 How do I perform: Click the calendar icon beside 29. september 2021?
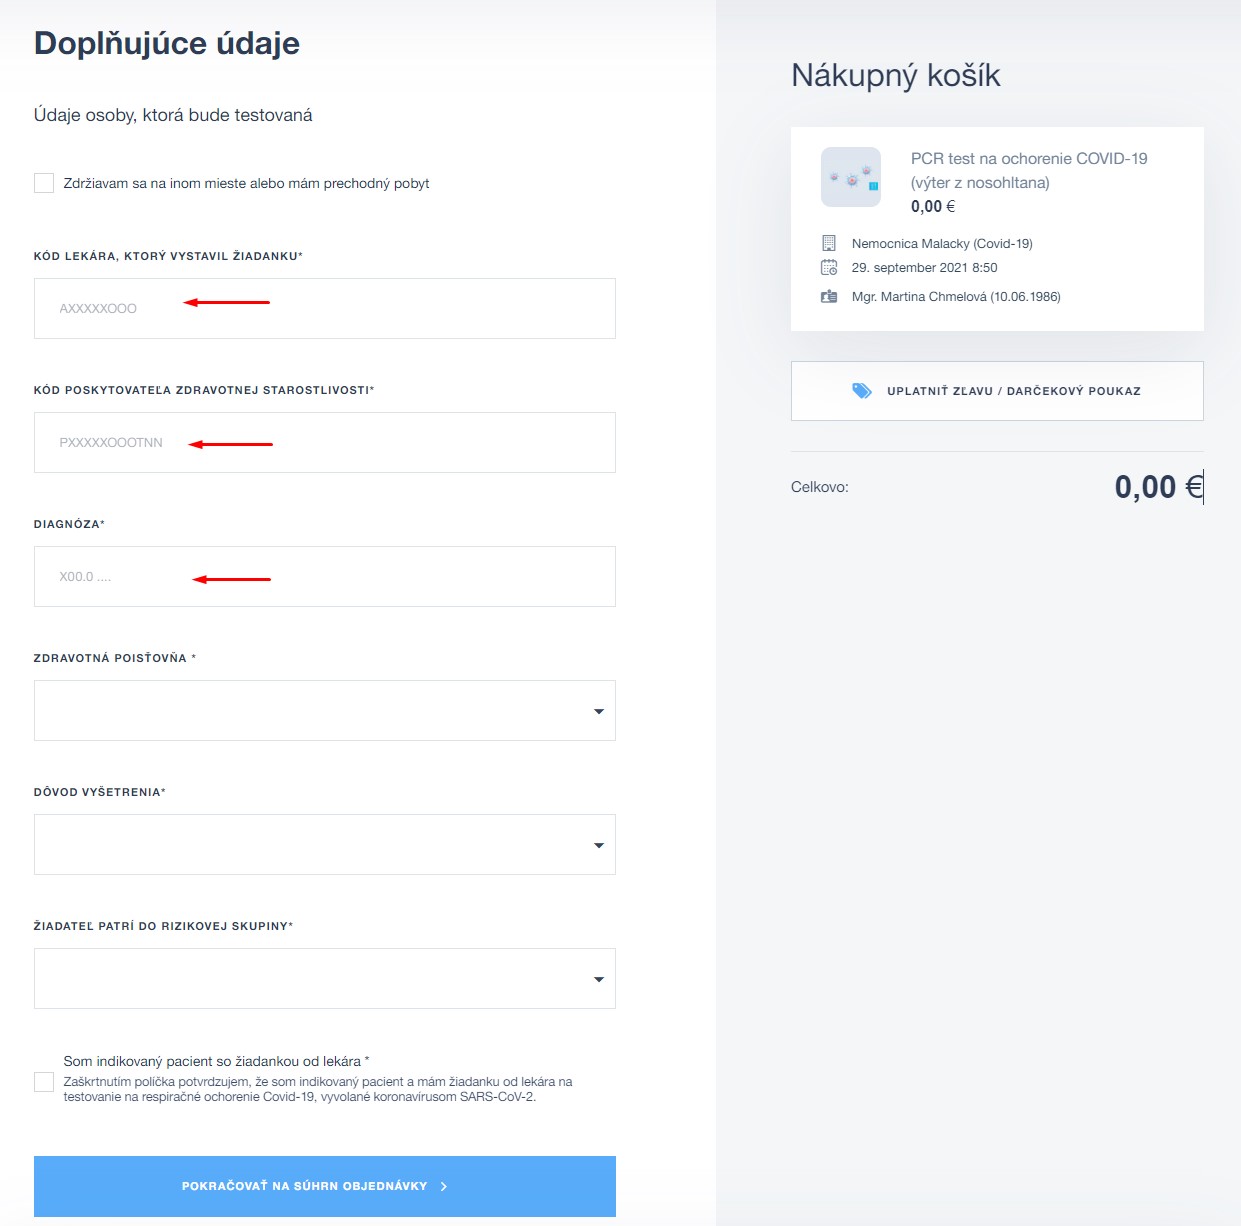[829, 267]
